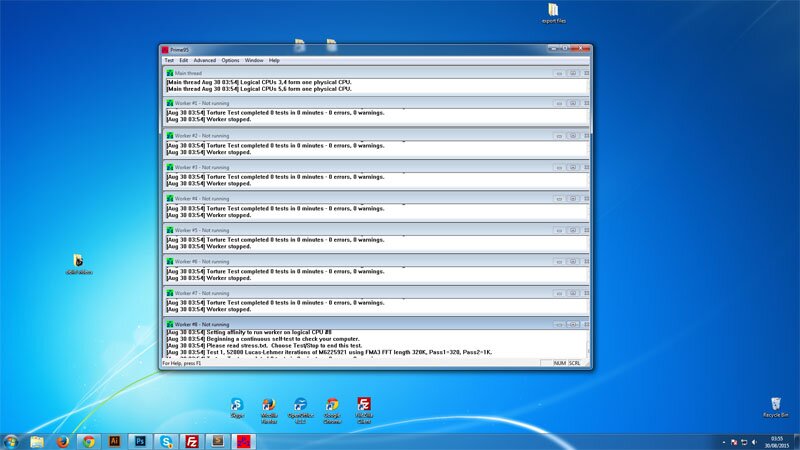Click 'Setting affinity to run worker' line
The height and width of the screenshot is (450, 800).
[x=249, y=332]
